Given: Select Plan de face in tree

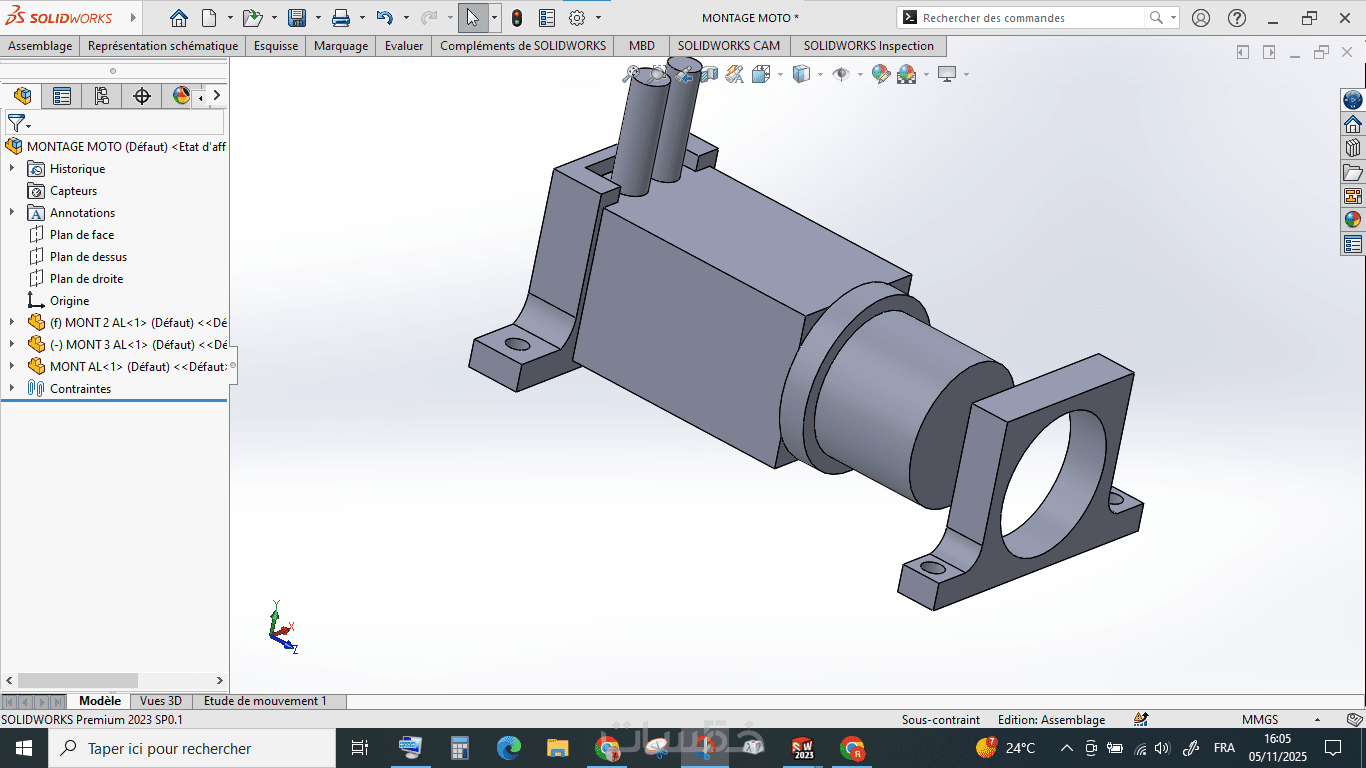Looking at the screenshot, I should [82, 235].
